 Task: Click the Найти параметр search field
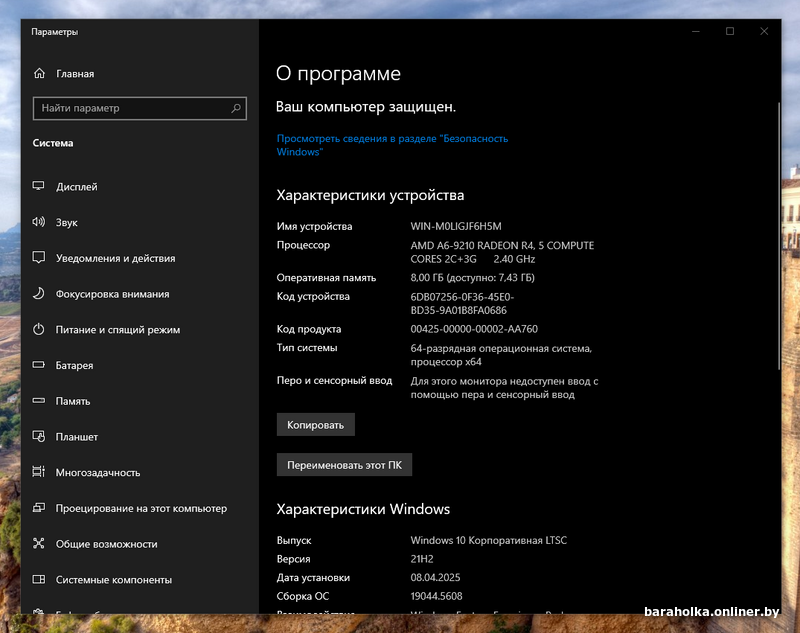point(139,108)
